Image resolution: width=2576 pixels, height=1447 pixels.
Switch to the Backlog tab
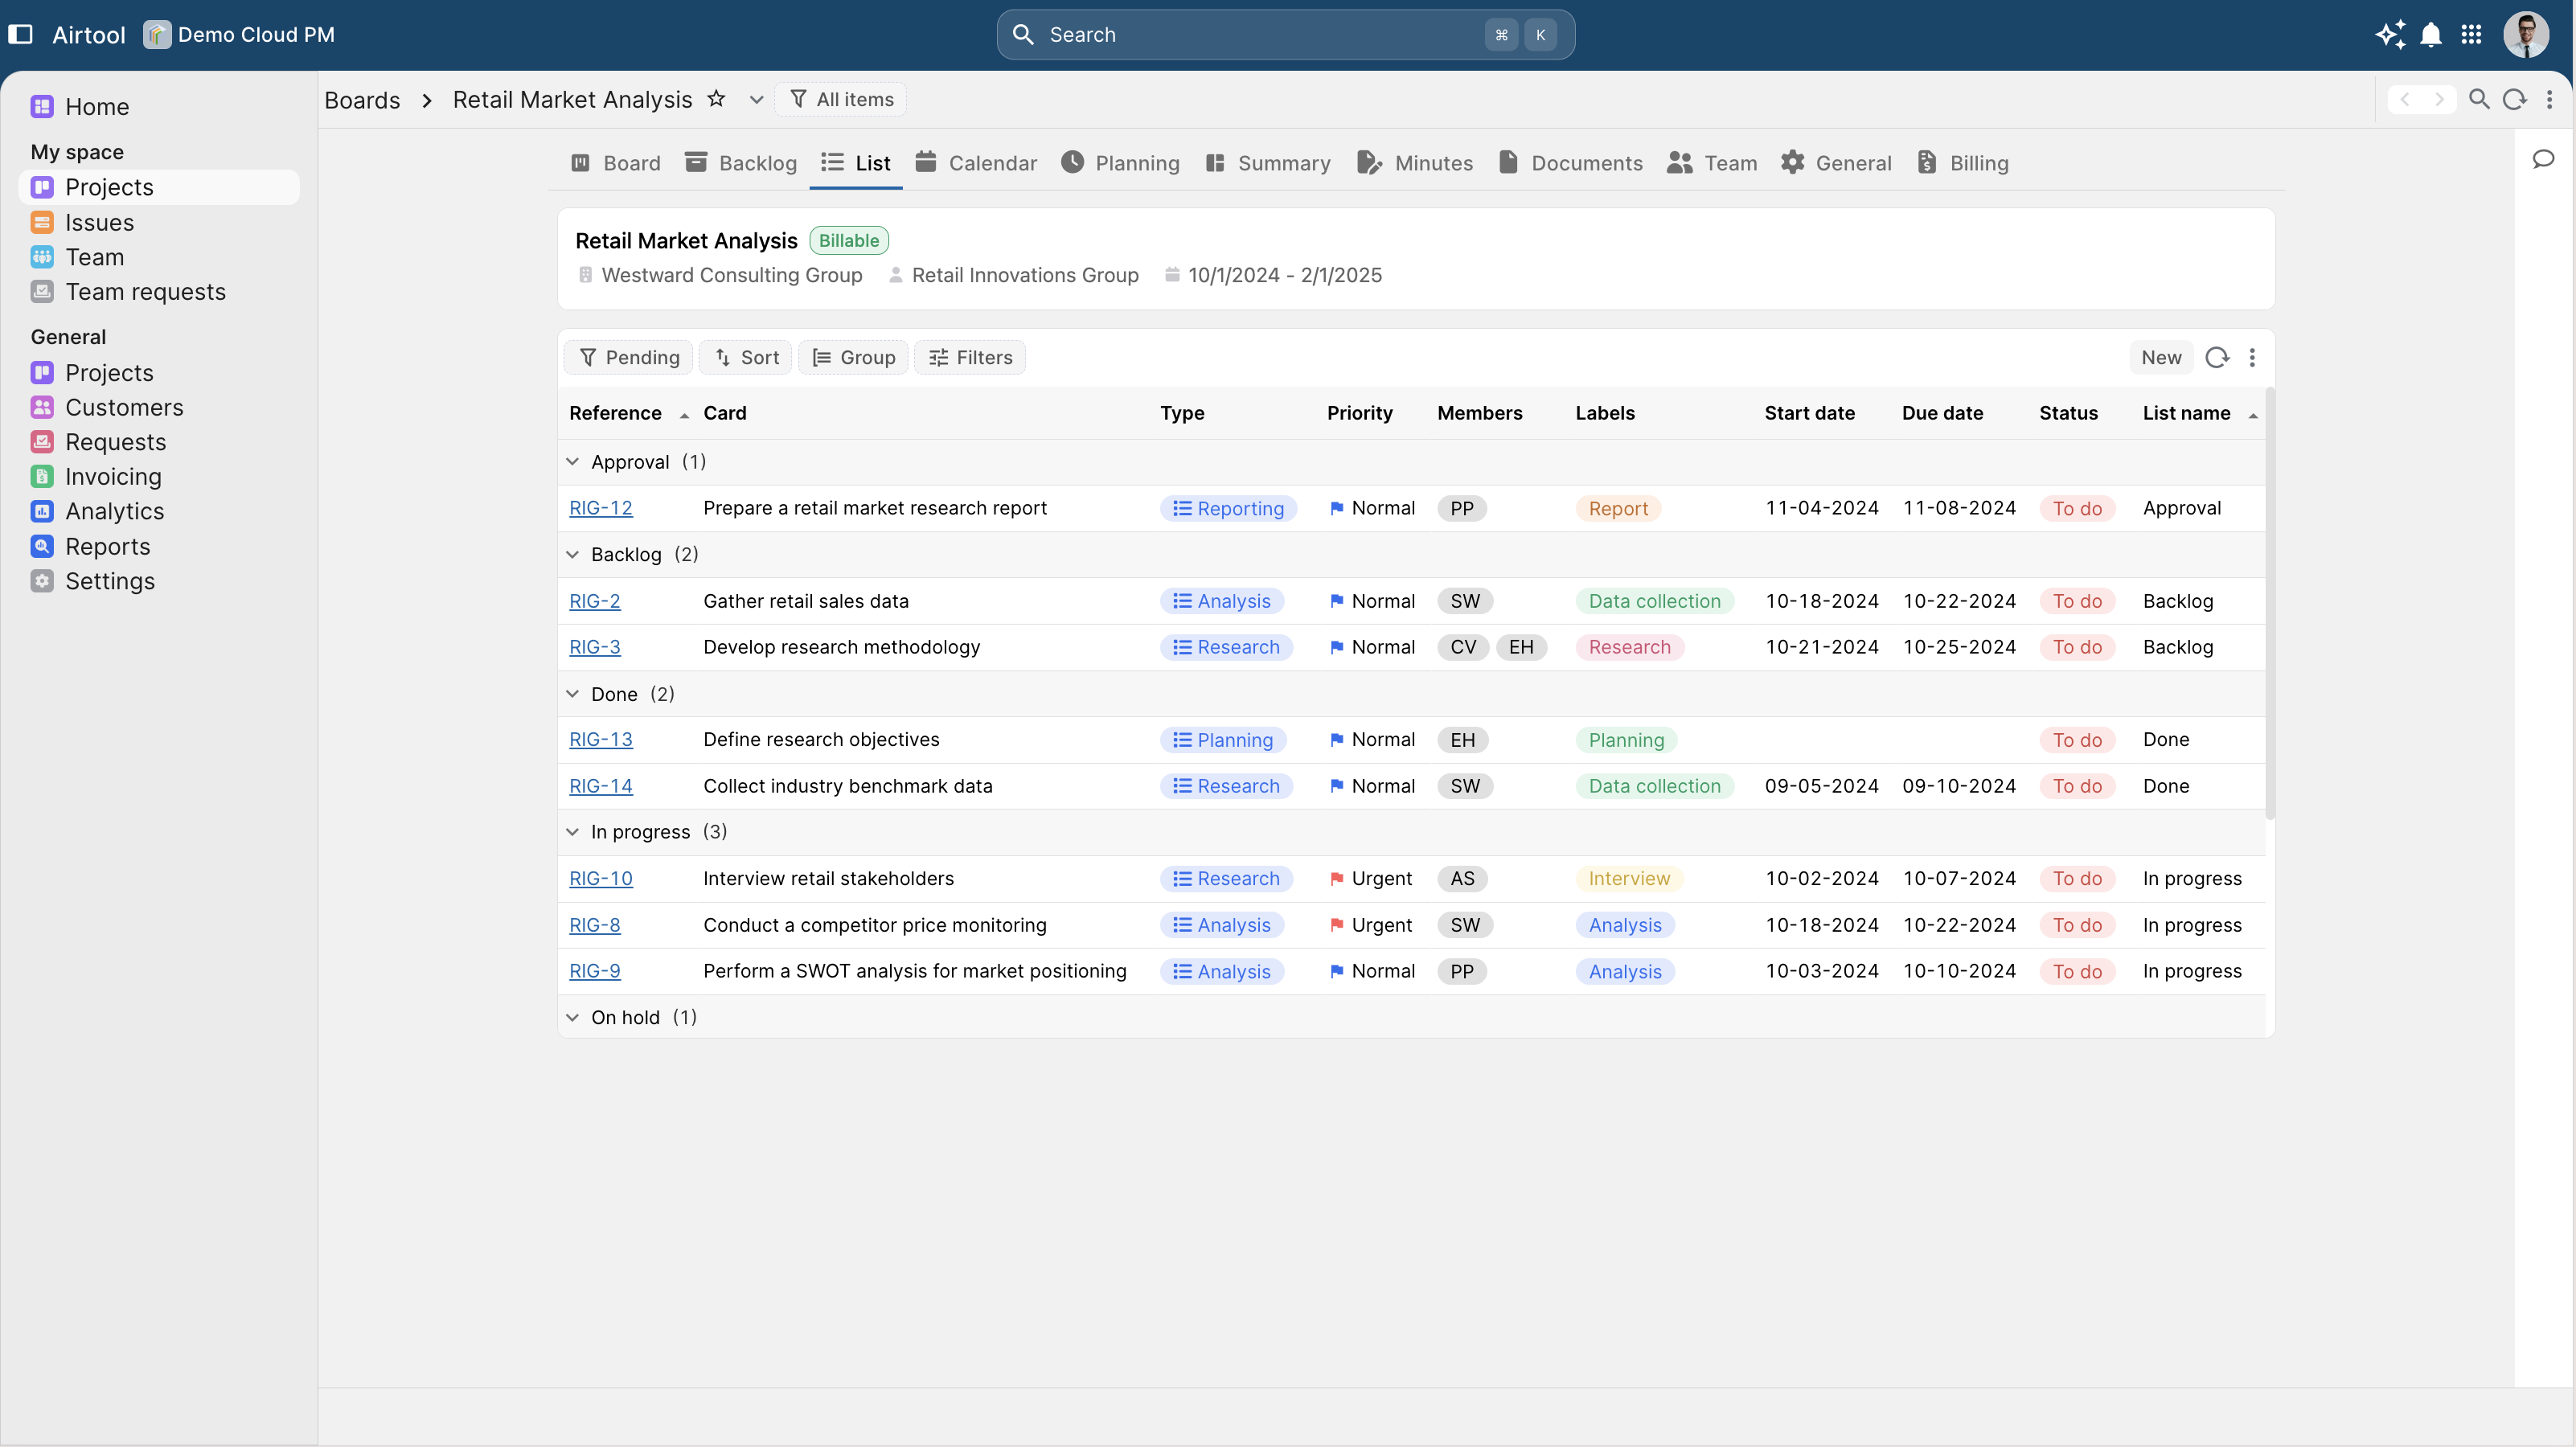click(x=741, y=163)
